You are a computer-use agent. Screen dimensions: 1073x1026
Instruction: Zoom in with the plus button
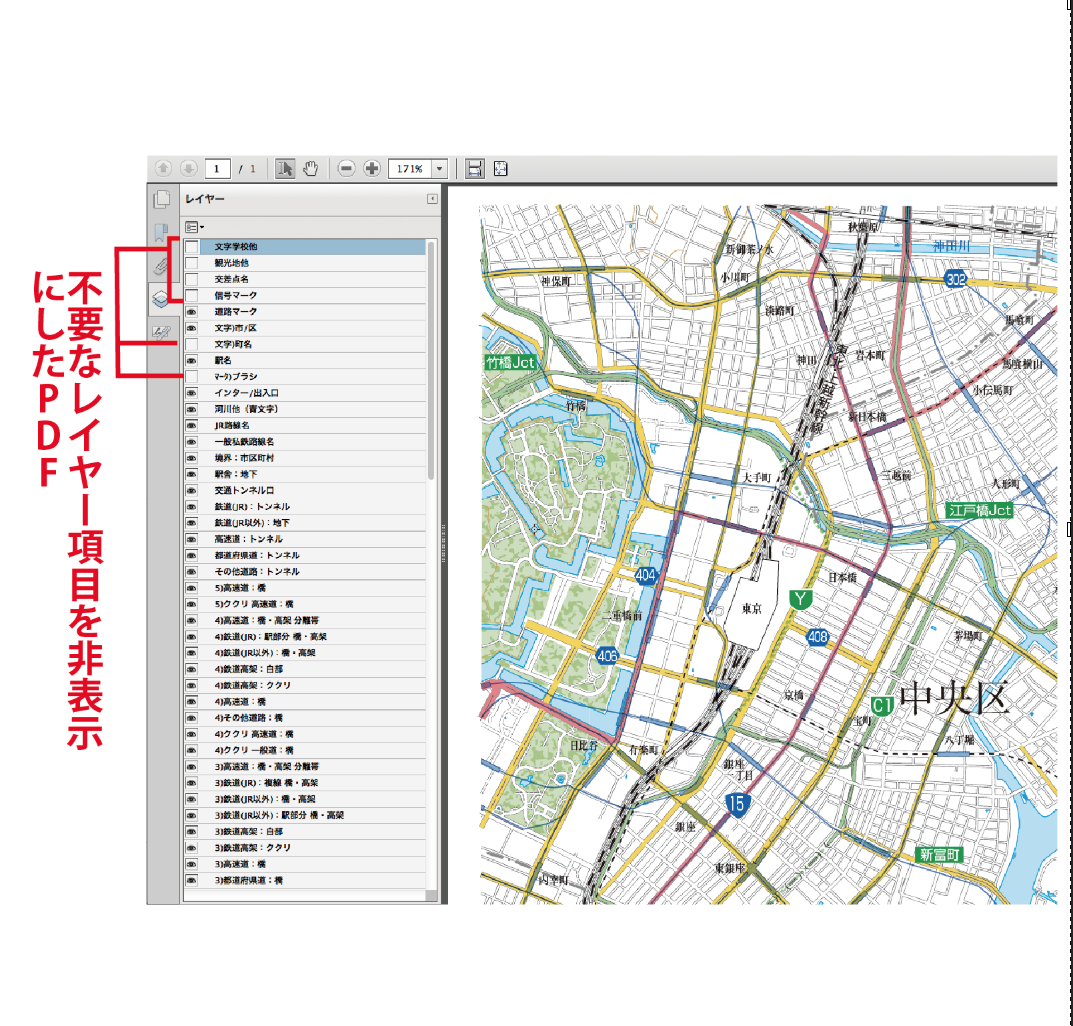coord(372,168)
